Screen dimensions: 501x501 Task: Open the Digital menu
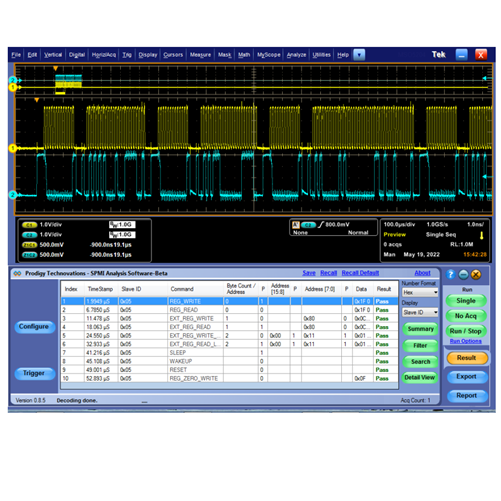pyautogui.click(x=77, y=55)
